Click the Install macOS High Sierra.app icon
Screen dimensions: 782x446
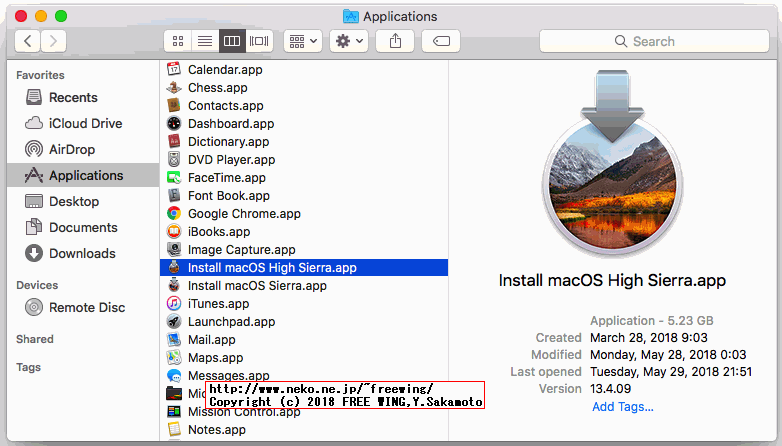click(x=174, y=267)
